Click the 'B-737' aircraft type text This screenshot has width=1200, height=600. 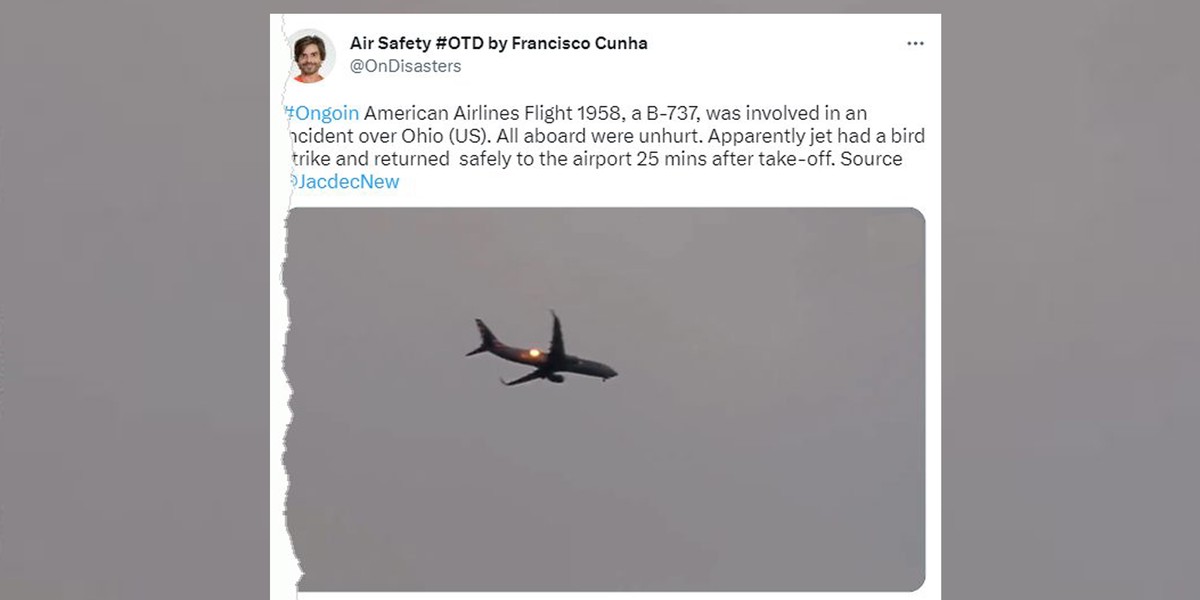(669, 114)
